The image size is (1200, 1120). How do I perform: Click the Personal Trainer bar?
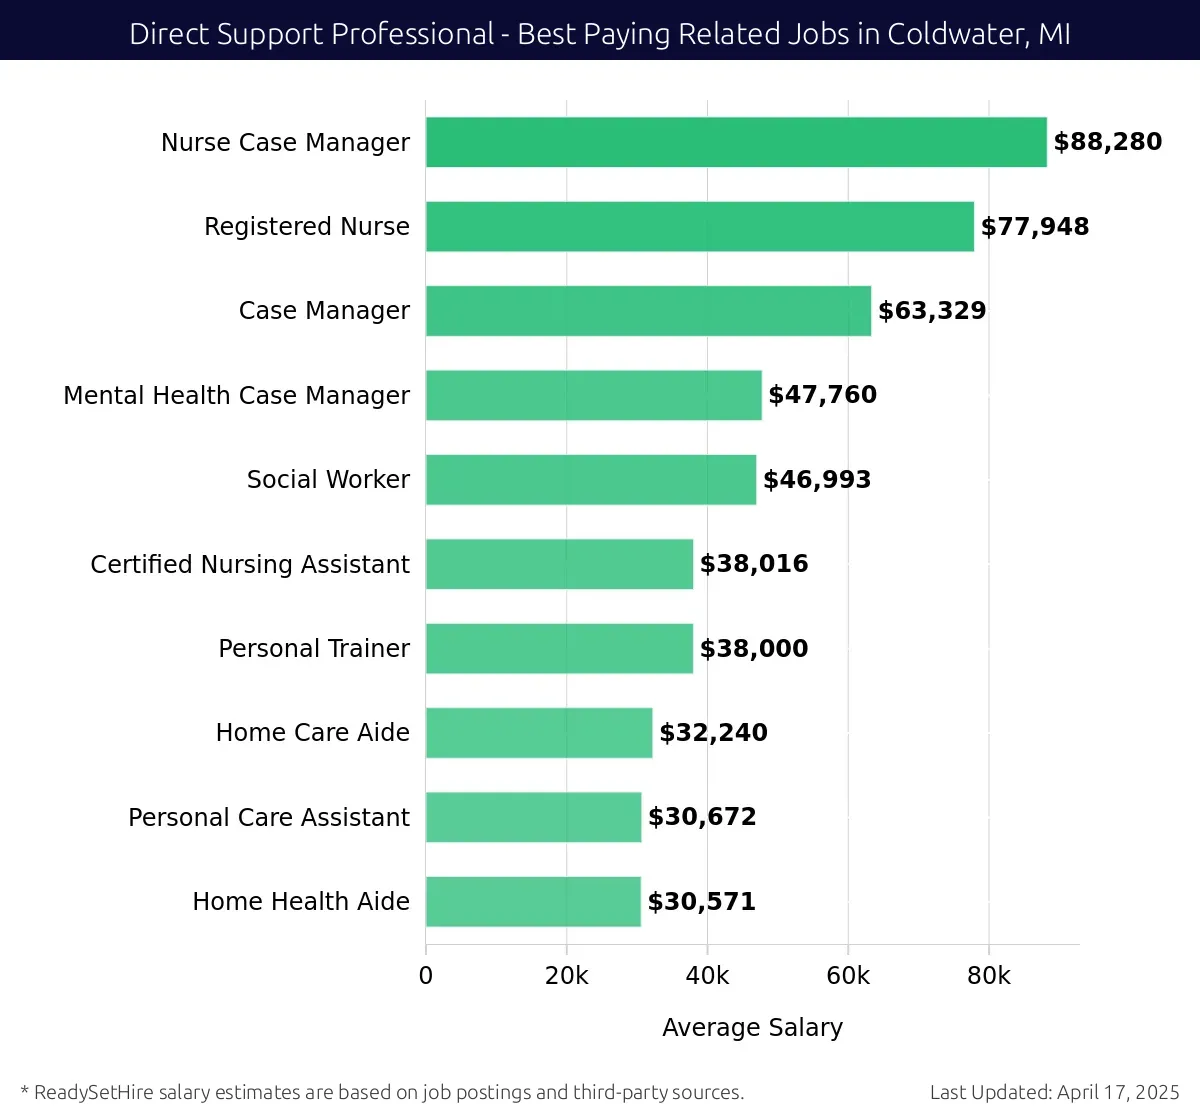point(559,648)
